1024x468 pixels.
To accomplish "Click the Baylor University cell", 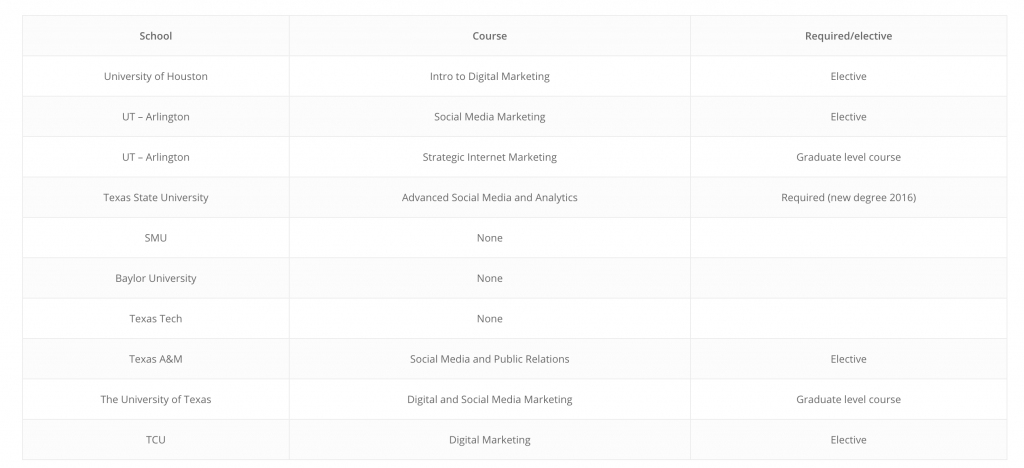I will (x=155, y=279).
